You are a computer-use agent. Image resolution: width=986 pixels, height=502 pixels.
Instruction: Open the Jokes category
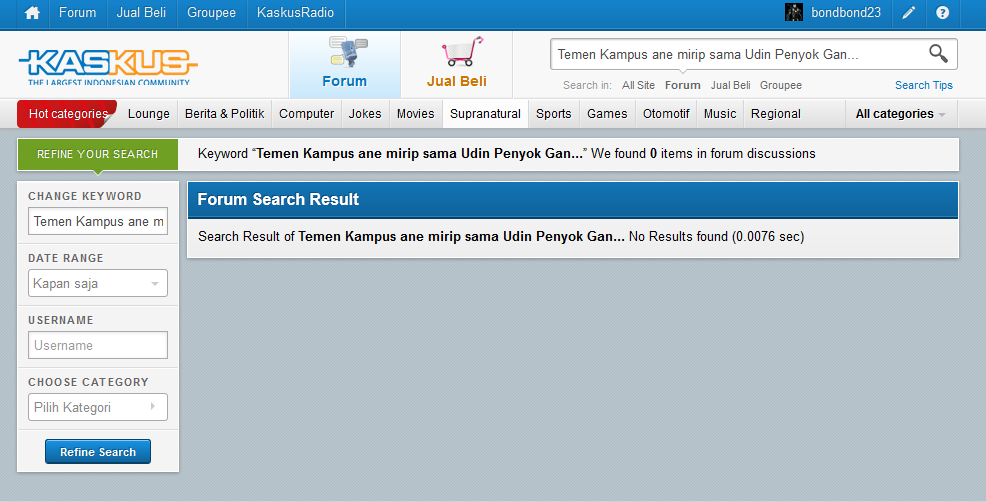click(x=365, y=114)
